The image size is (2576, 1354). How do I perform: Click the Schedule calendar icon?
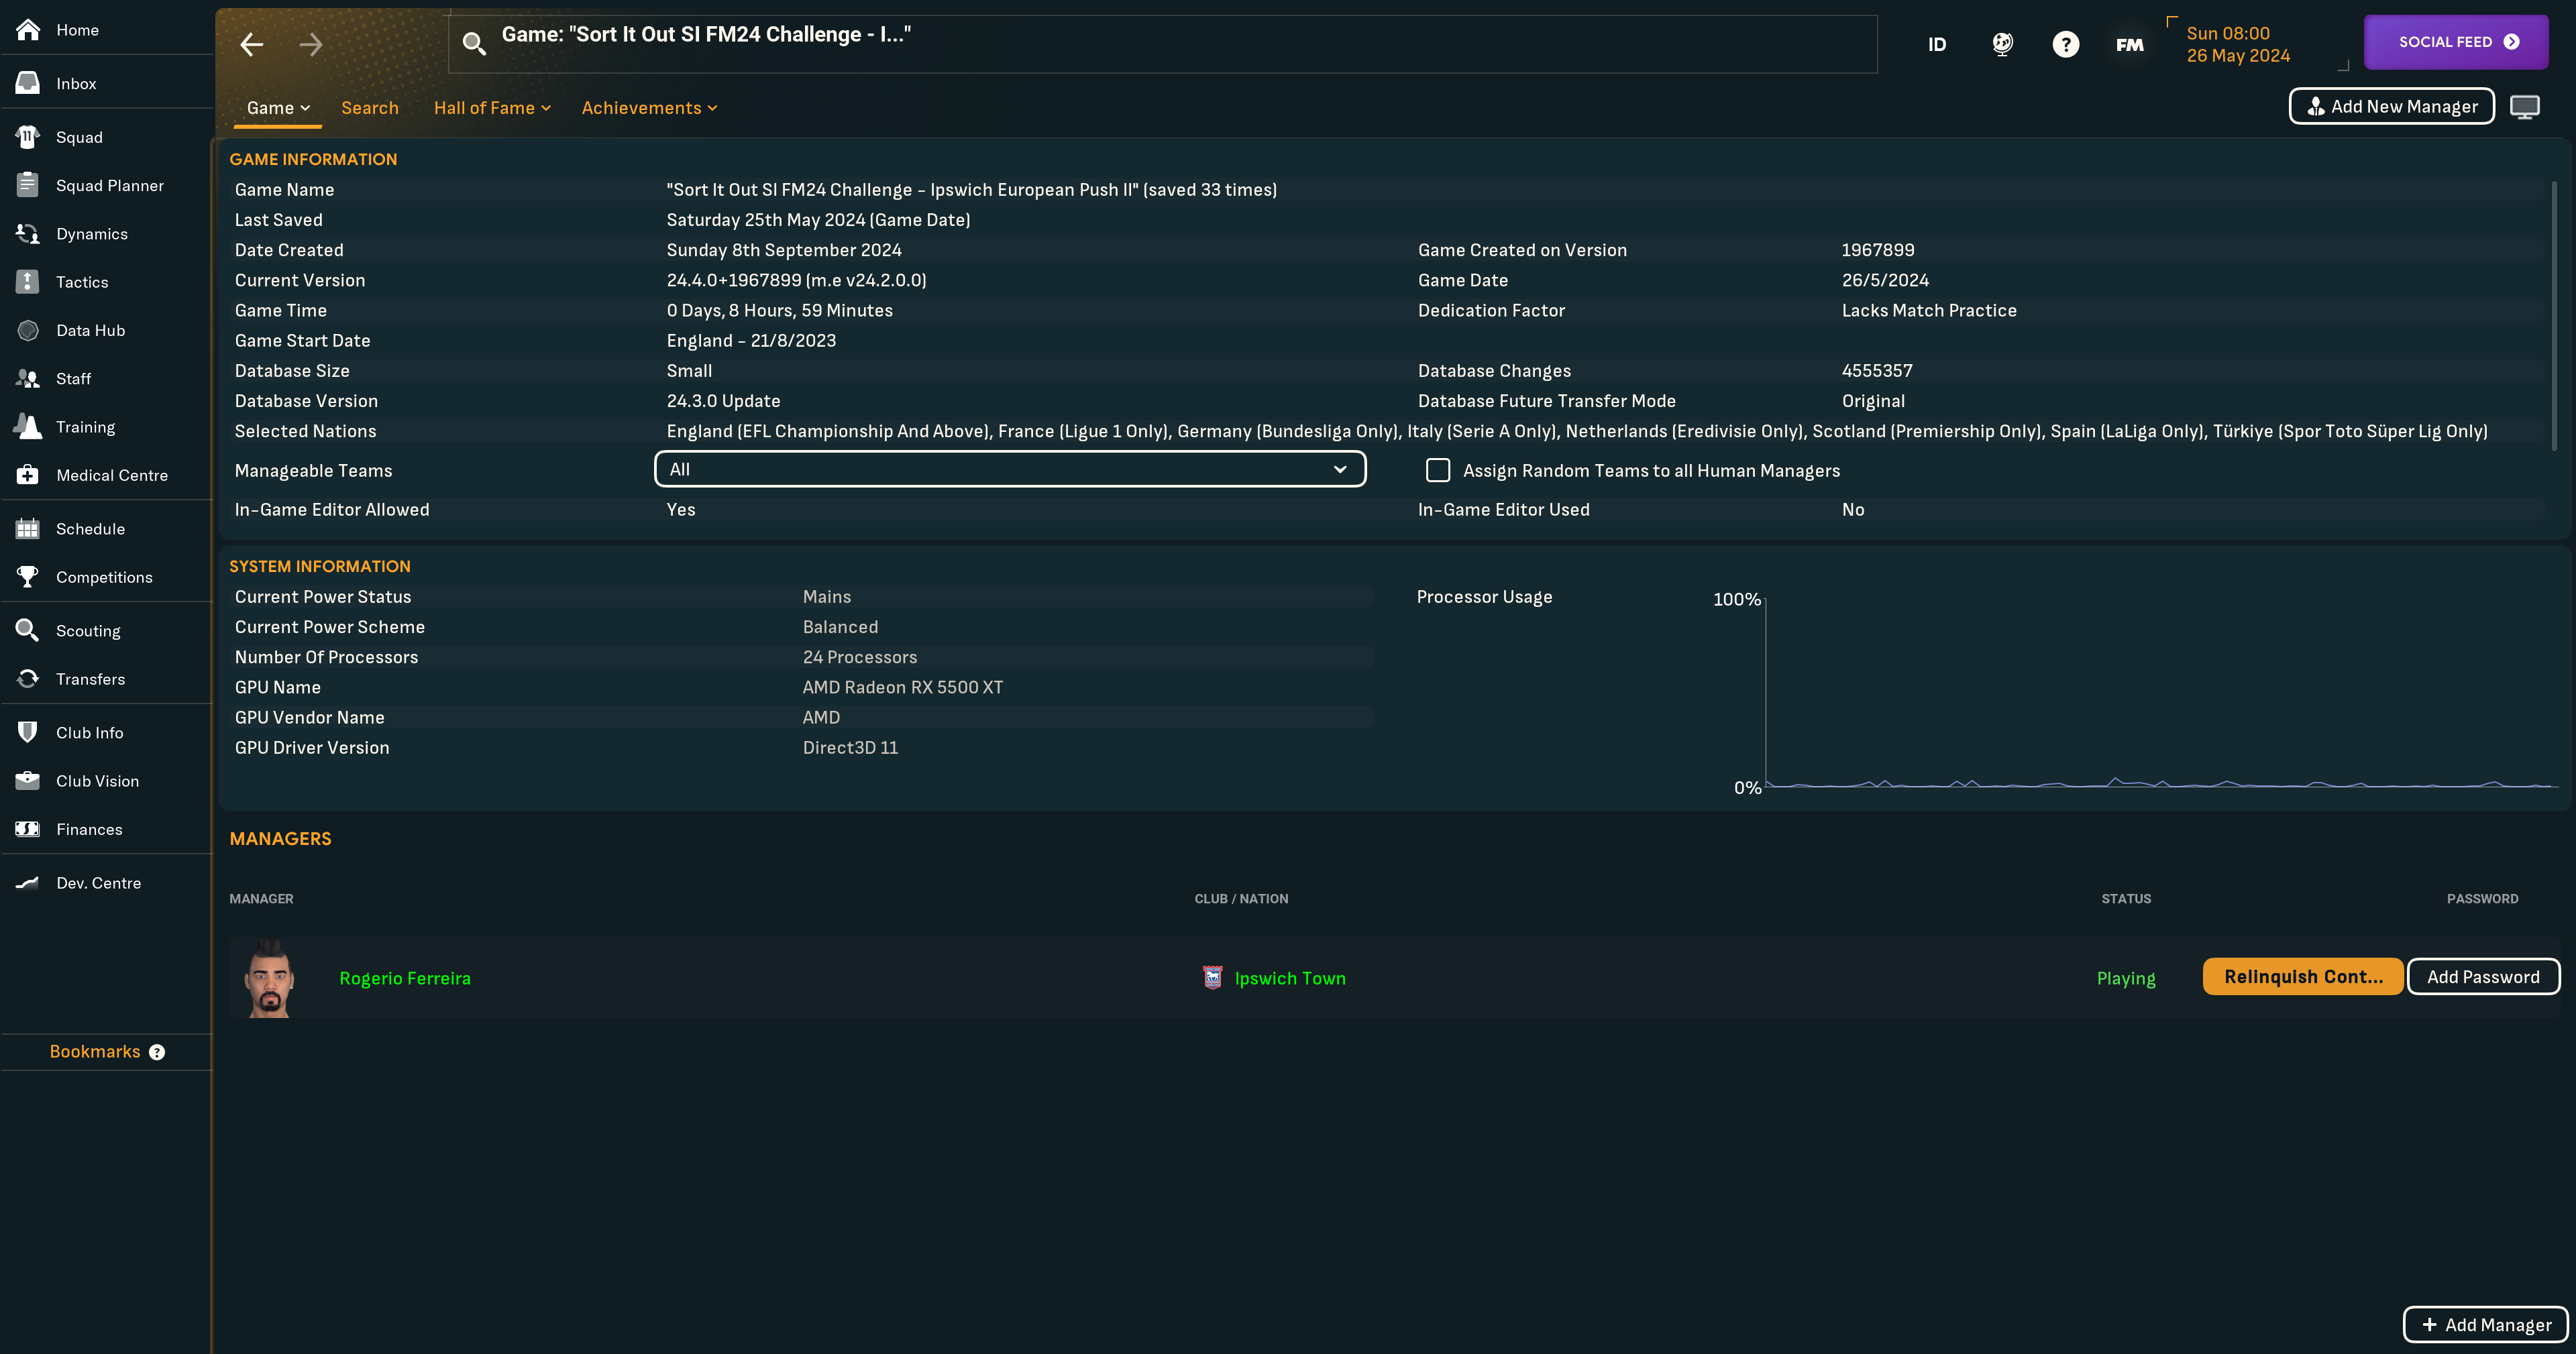point(28,529)
